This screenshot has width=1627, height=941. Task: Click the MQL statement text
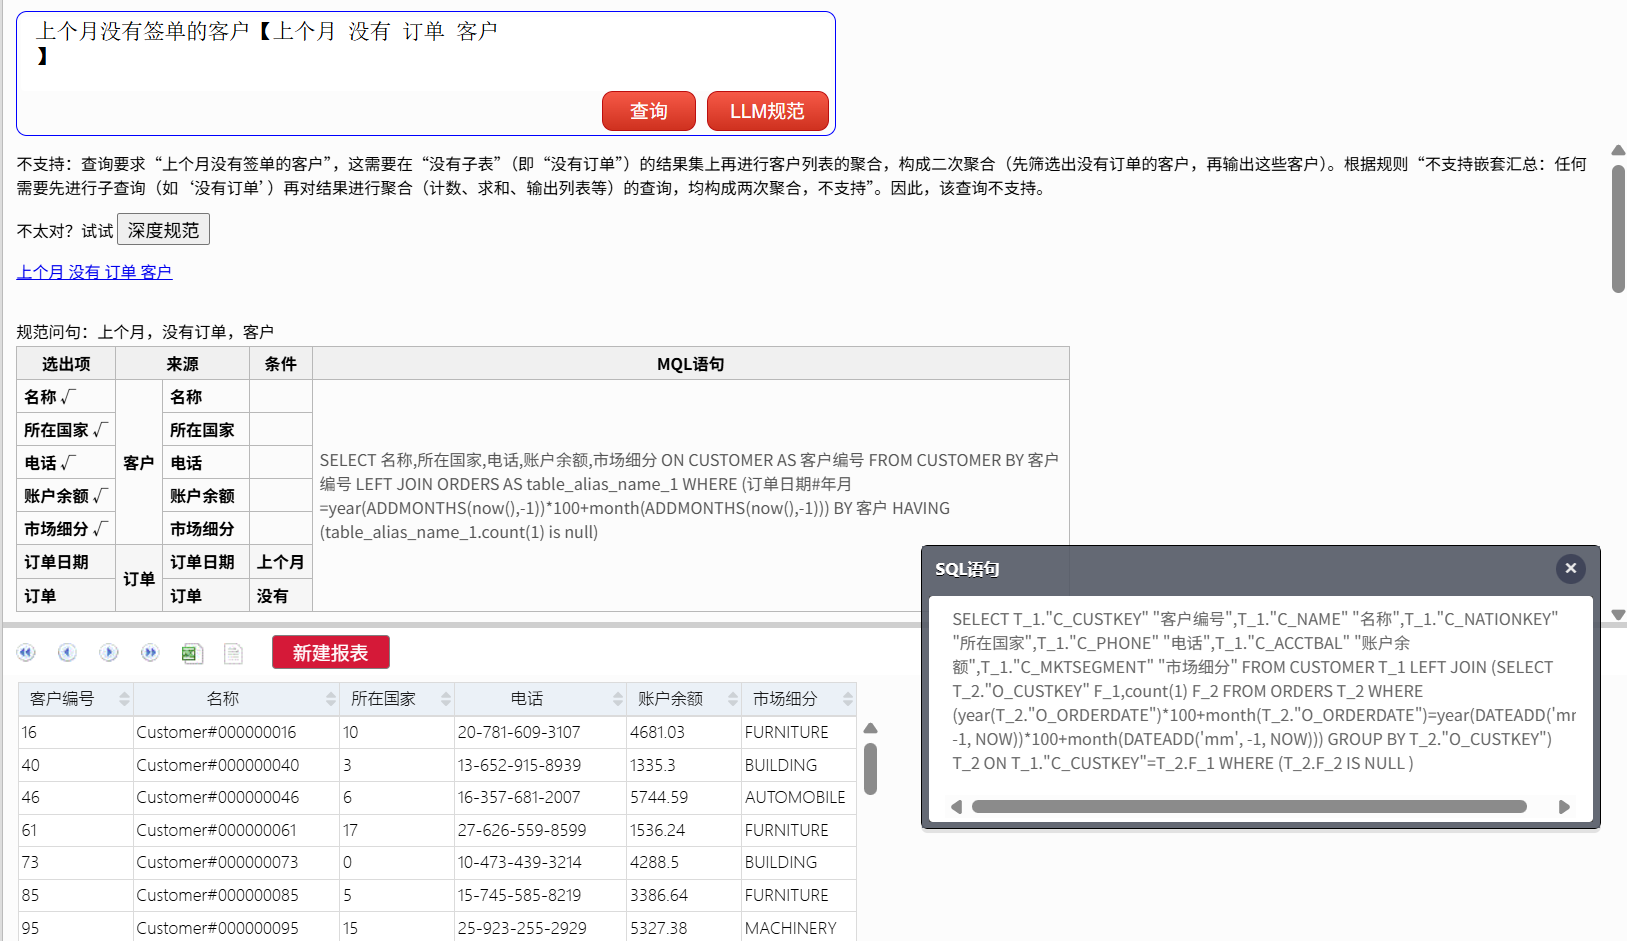689,496
